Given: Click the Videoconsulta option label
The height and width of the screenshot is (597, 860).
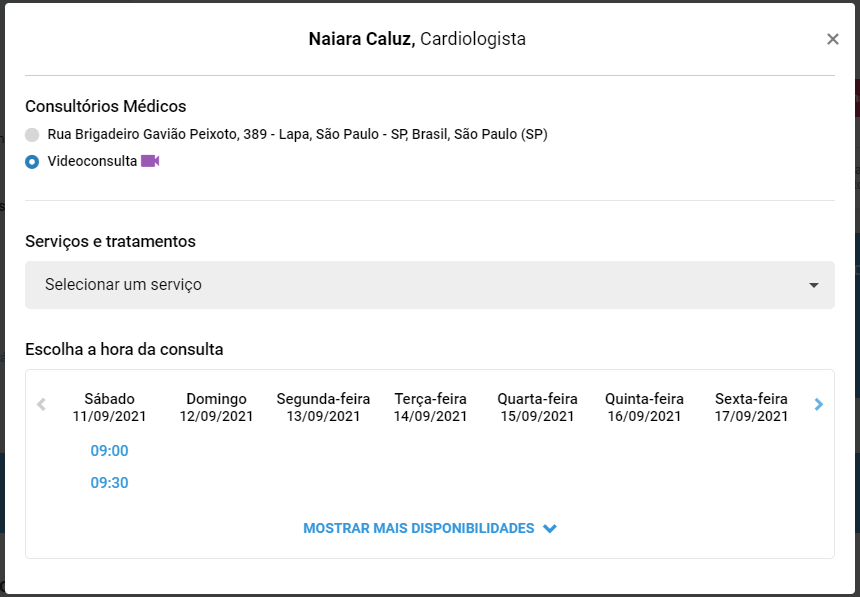Looking at the screenshot, I should (92, 161).
